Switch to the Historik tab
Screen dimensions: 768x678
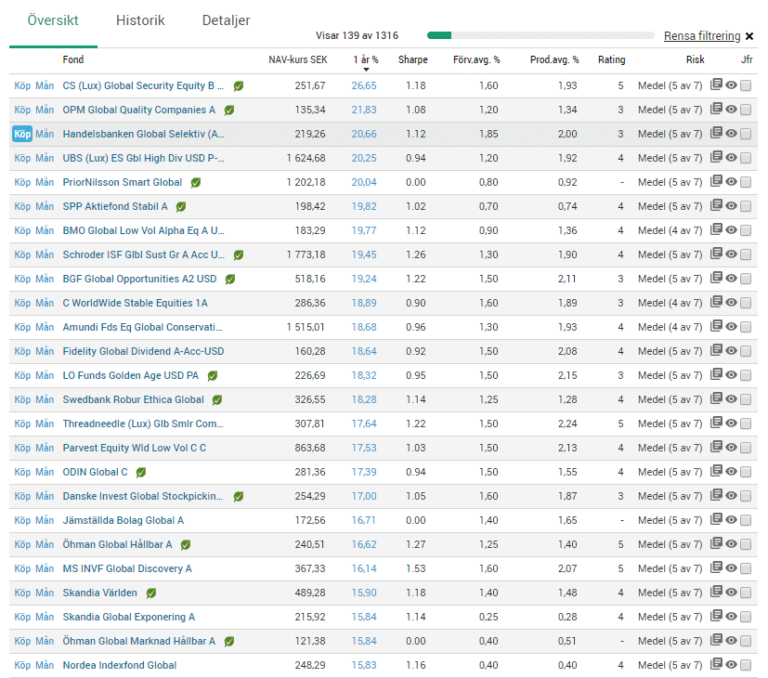point(140,20)
